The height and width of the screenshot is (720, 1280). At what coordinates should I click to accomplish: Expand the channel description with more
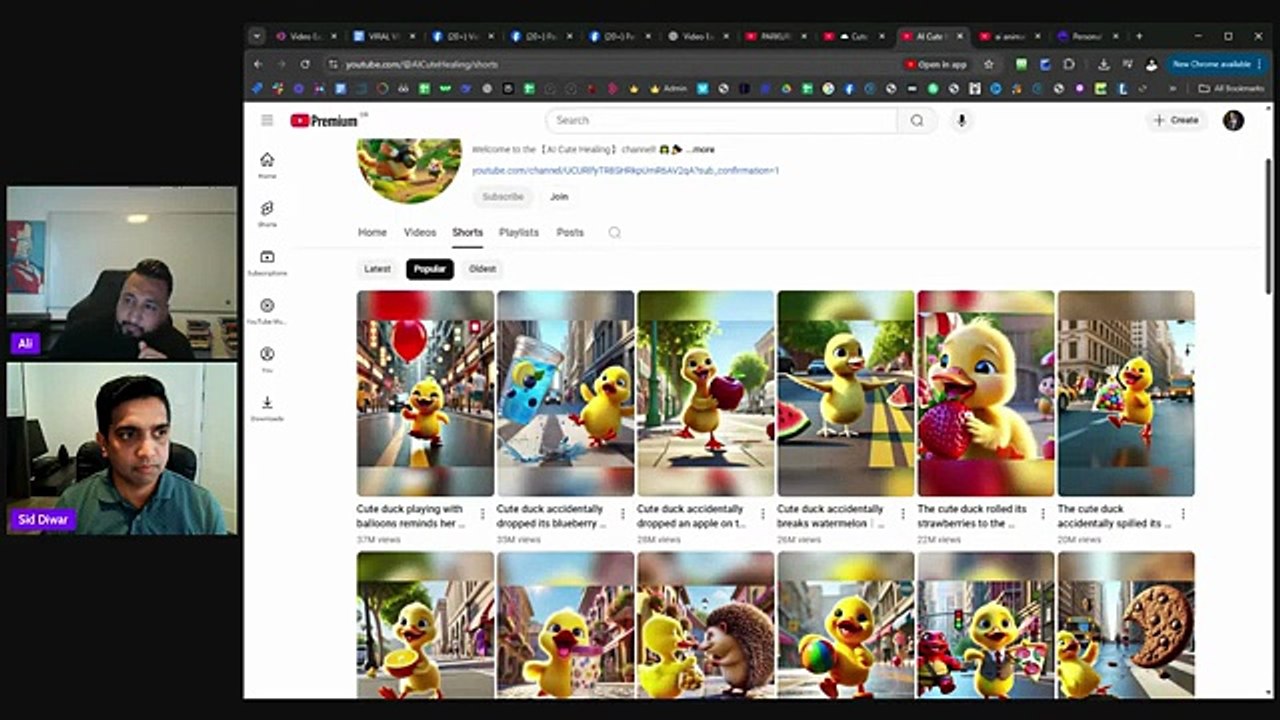pos(700,150)
